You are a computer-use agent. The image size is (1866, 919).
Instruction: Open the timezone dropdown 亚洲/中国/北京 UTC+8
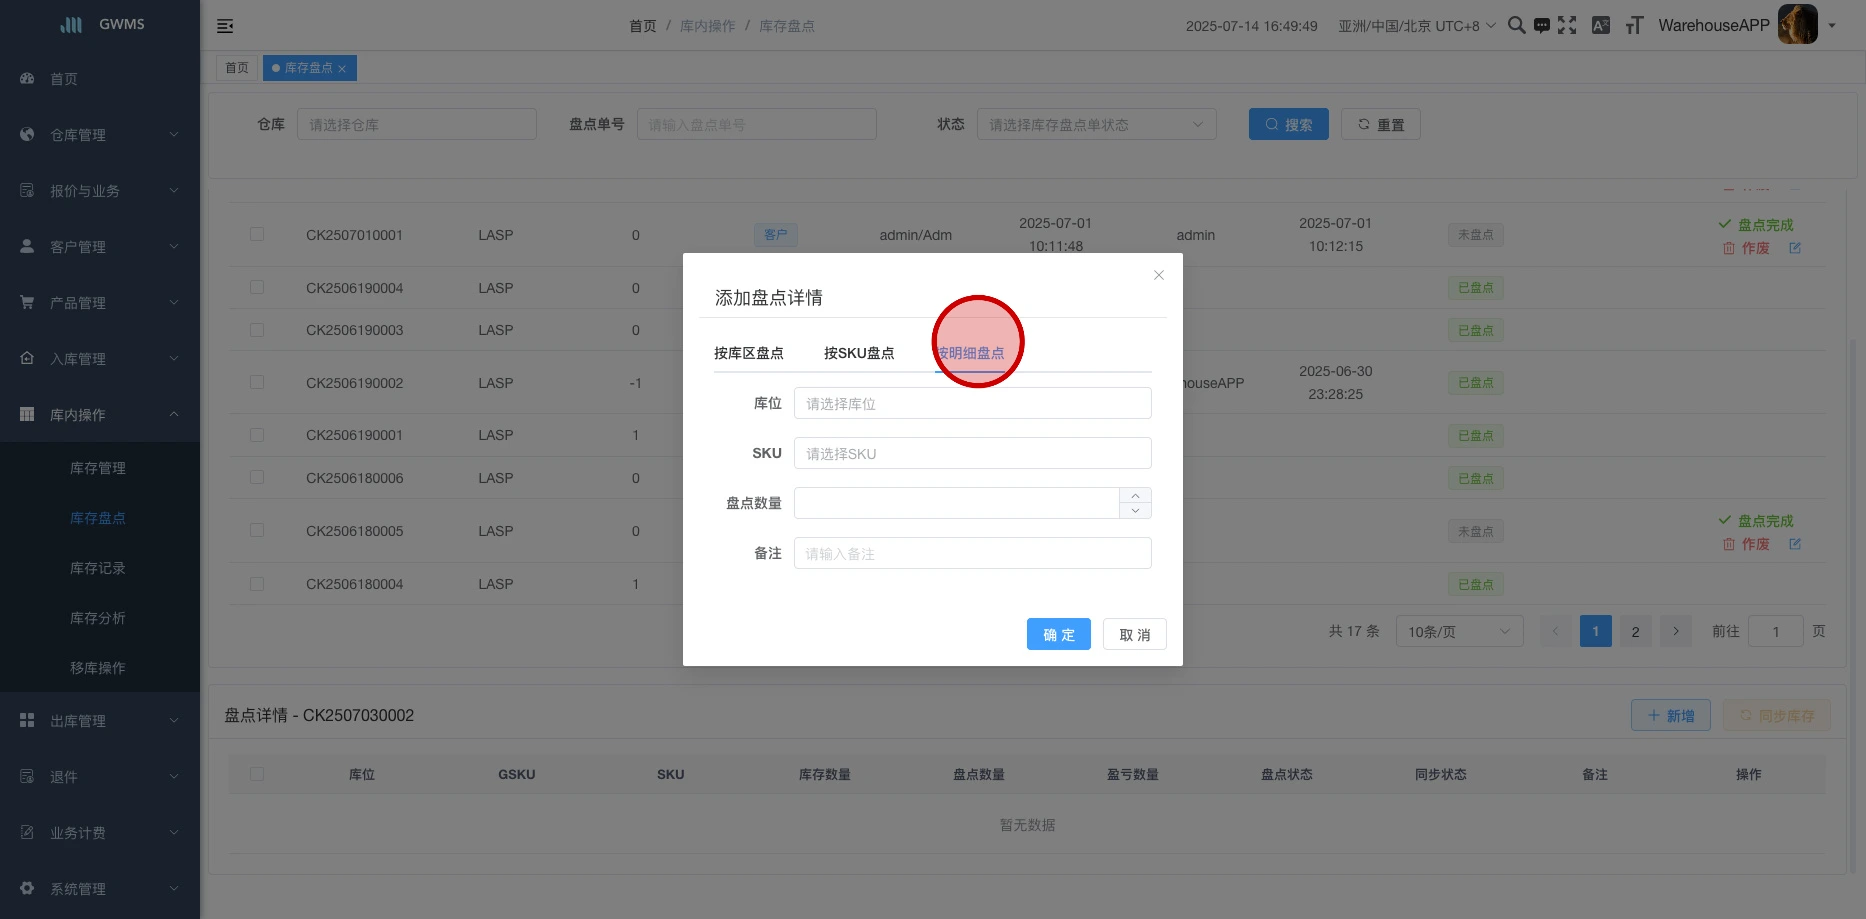[1416, 26]
